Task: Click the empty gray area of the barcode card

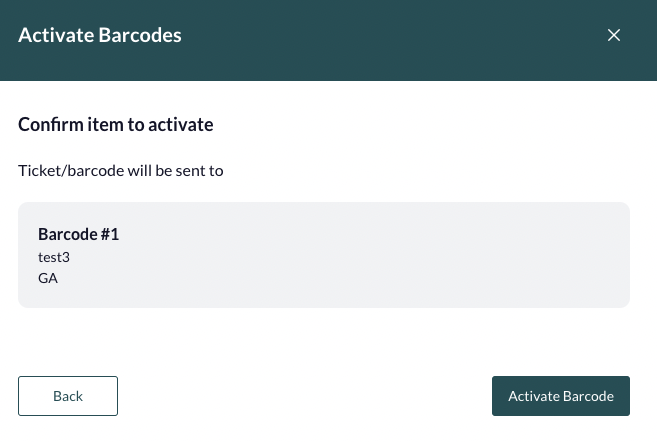Action: (x=377, y=256)
